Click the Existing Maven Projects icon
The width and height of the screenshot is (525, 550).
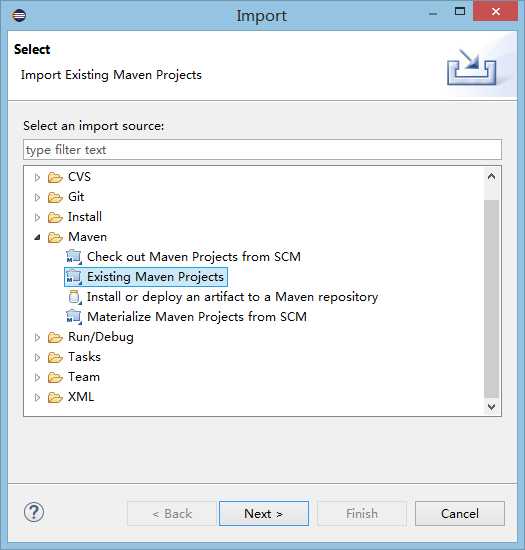[x=74, y=277]
